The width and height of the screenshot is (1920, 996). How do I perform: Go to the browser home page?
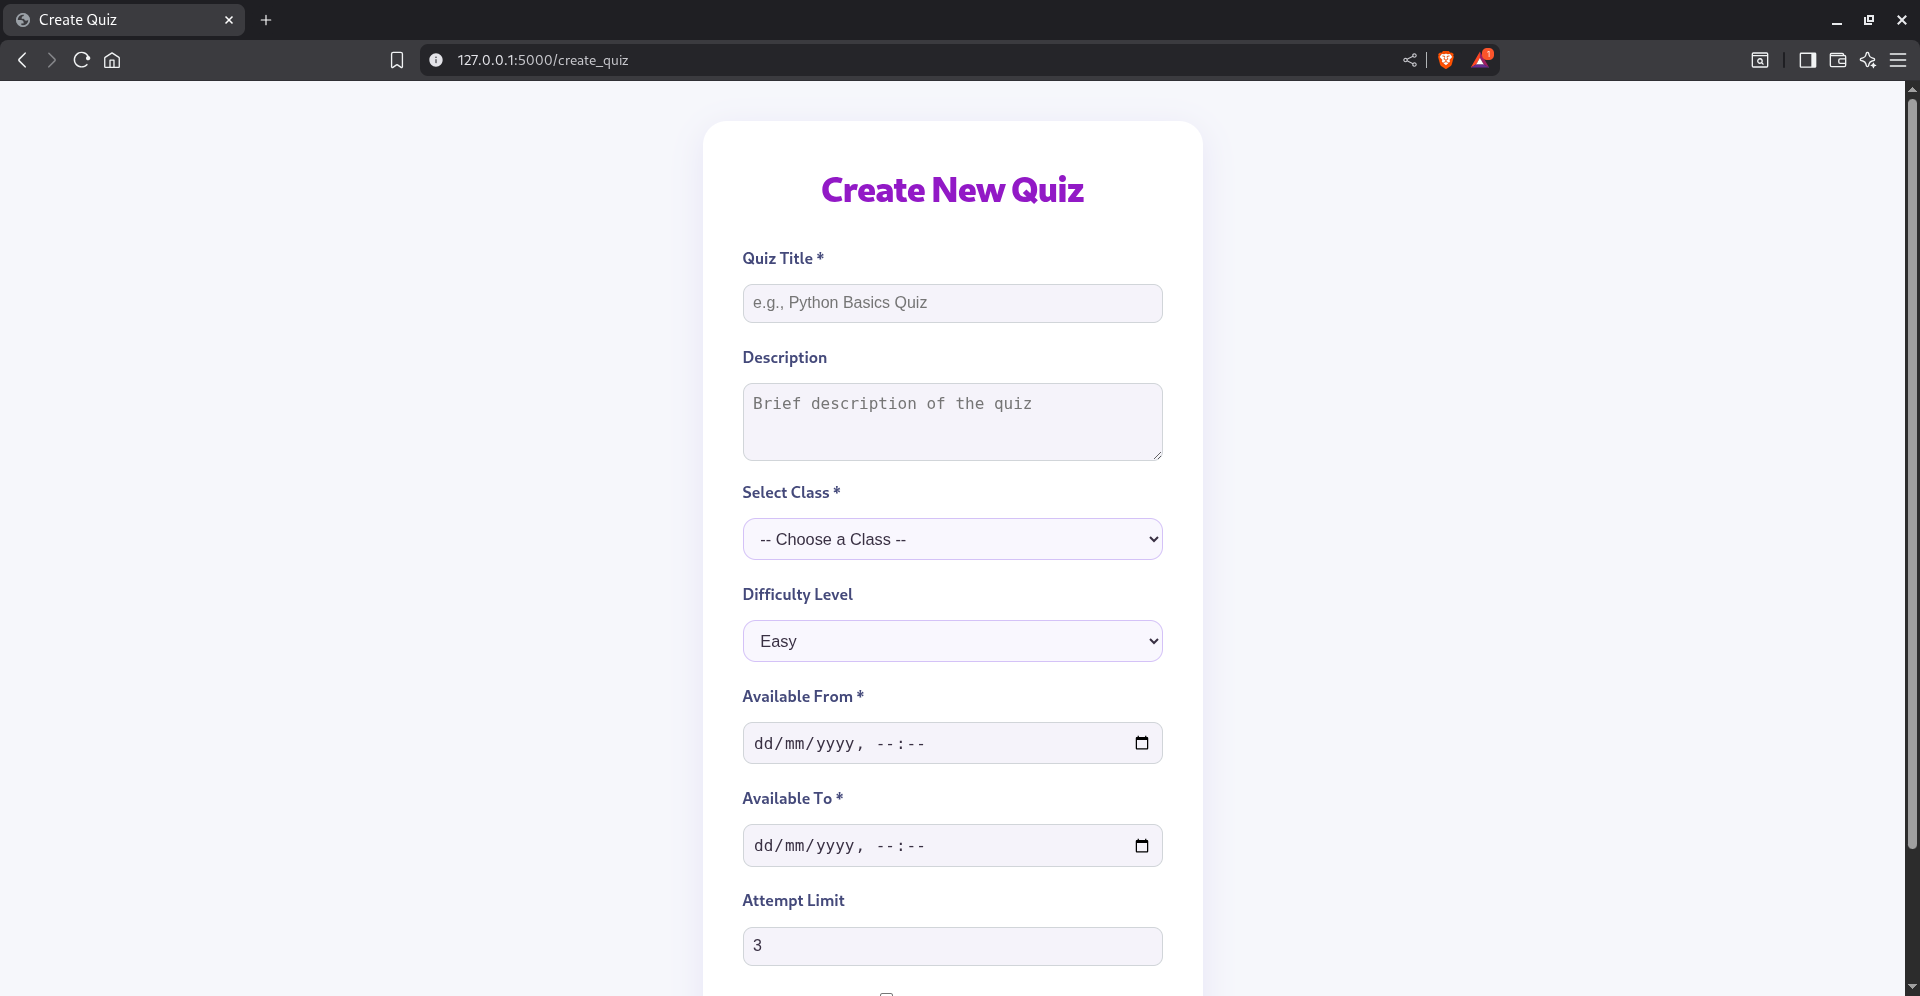112,60
